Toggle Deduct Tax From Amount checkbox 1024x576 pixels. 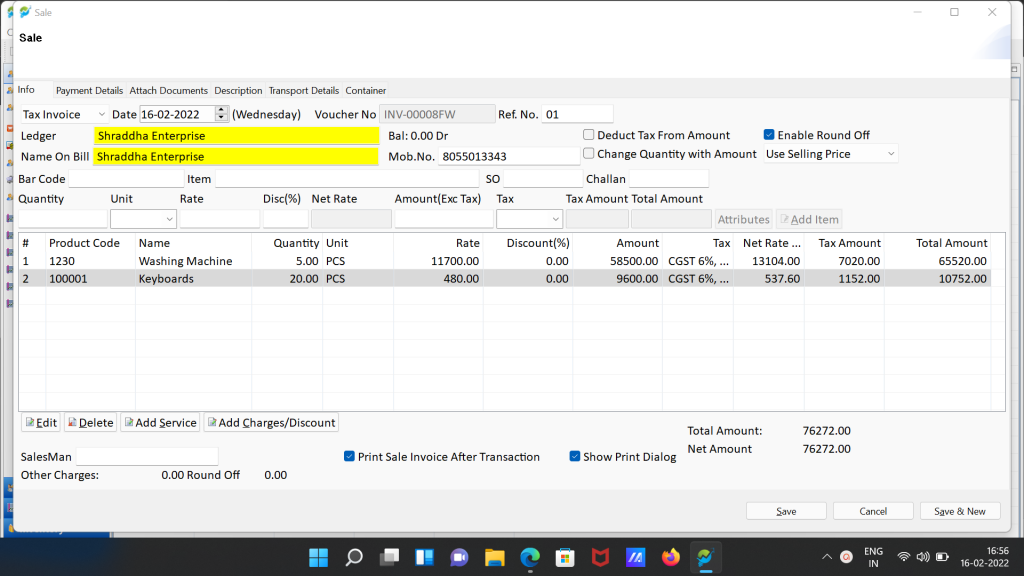[589, 135]
